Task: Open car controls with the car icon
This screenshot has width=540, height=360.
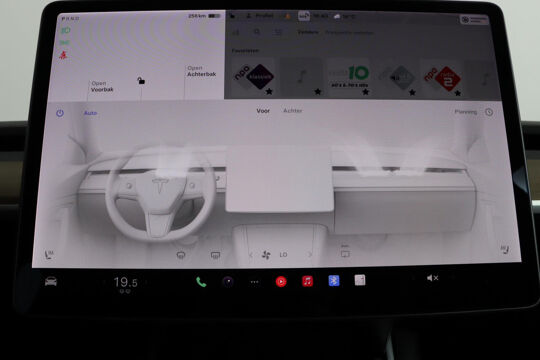Action: point(51,281)
